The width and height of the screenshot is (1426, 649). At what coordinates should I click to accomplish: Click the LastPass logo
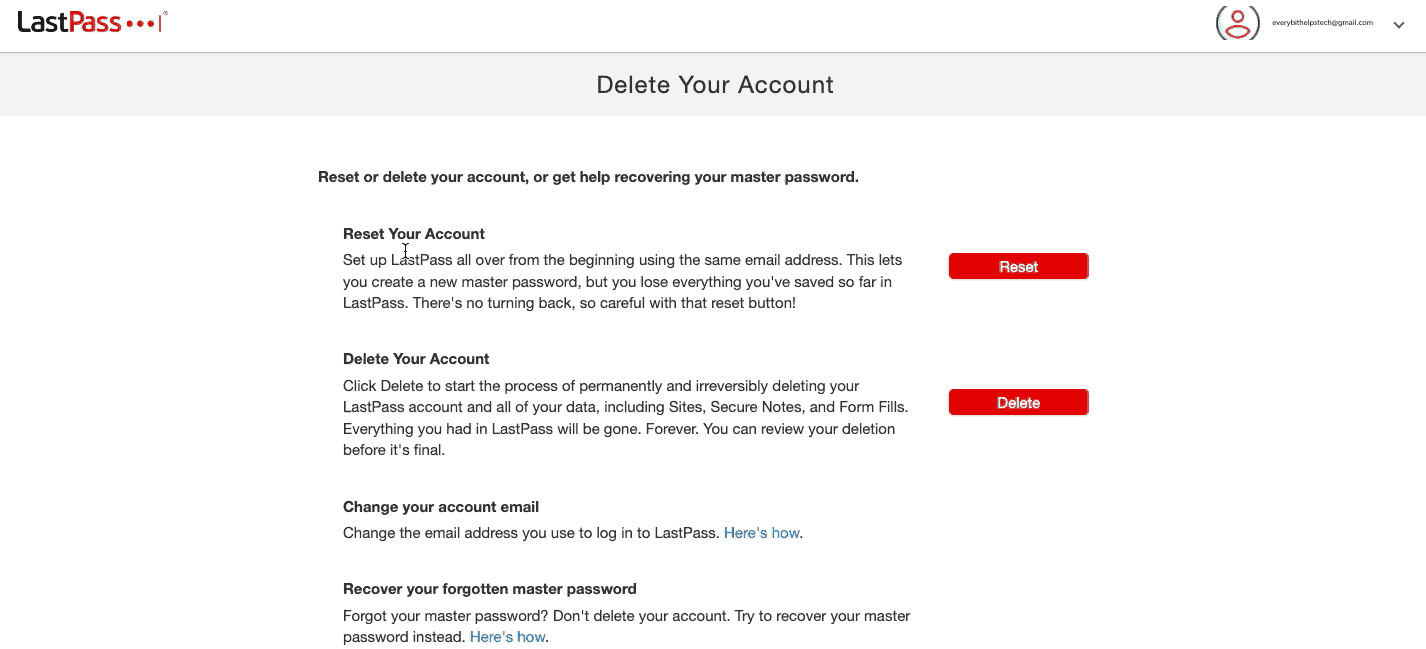tap(92, 22)
